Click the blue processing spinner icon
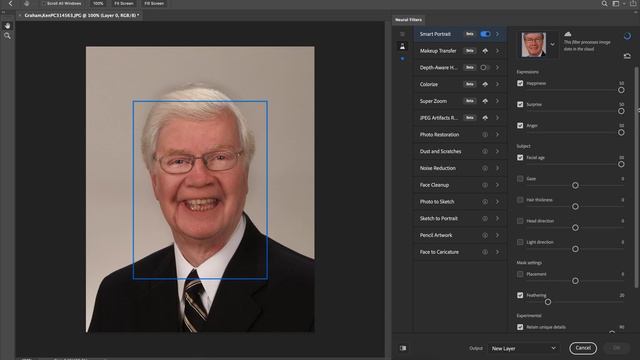Viewport: 640px width, 360px height. coord(627,36)
